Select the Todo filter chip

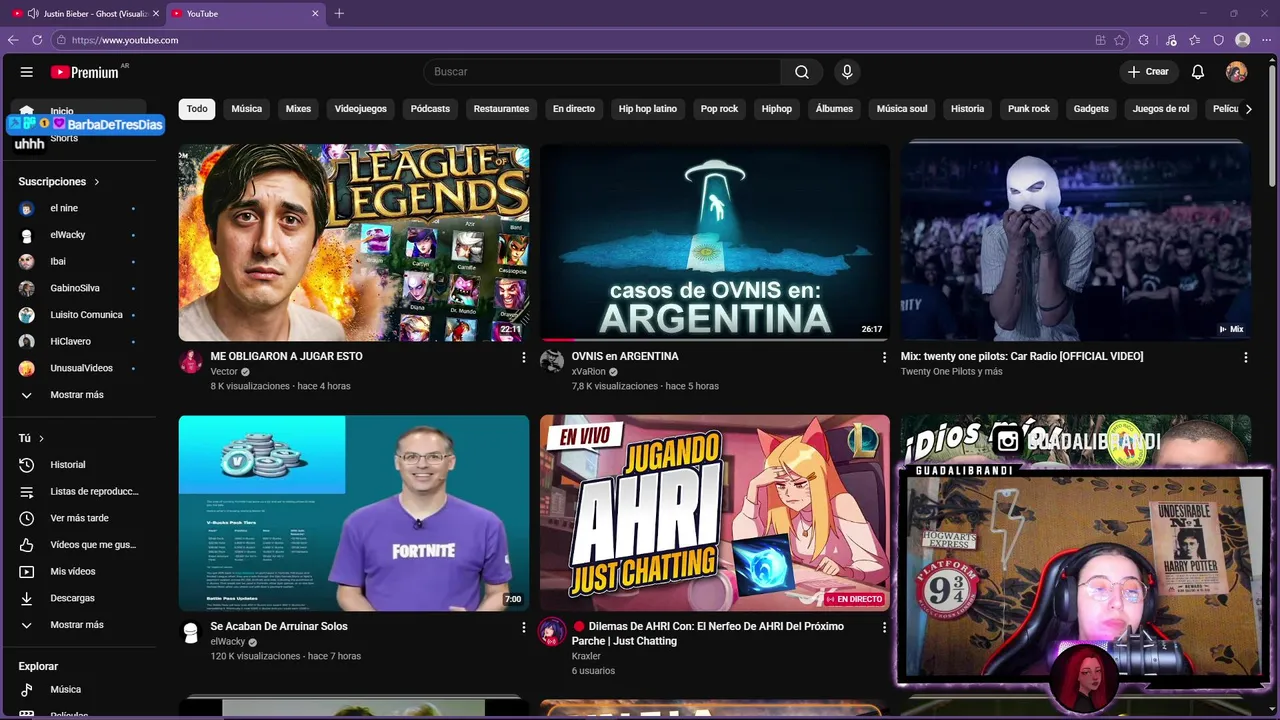[197, 109]
